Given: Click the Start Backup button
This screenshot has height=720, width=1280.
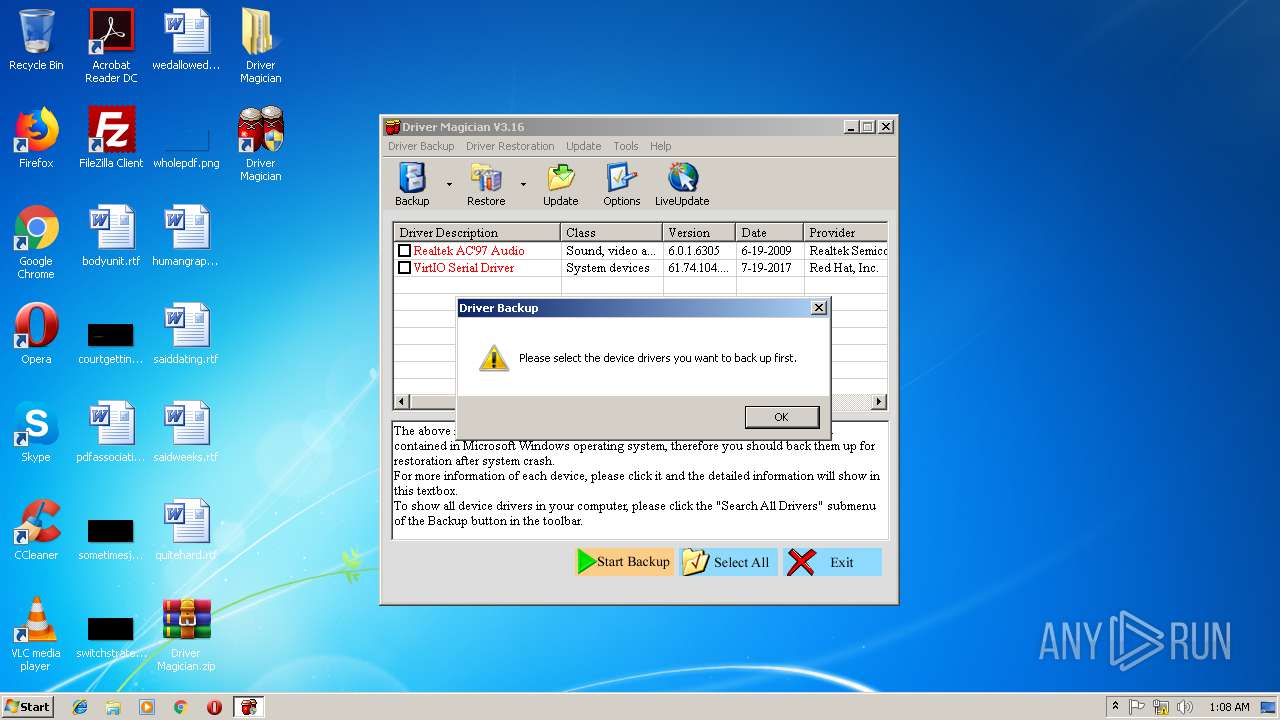Looking at the screenshot, I should [624, 562].
